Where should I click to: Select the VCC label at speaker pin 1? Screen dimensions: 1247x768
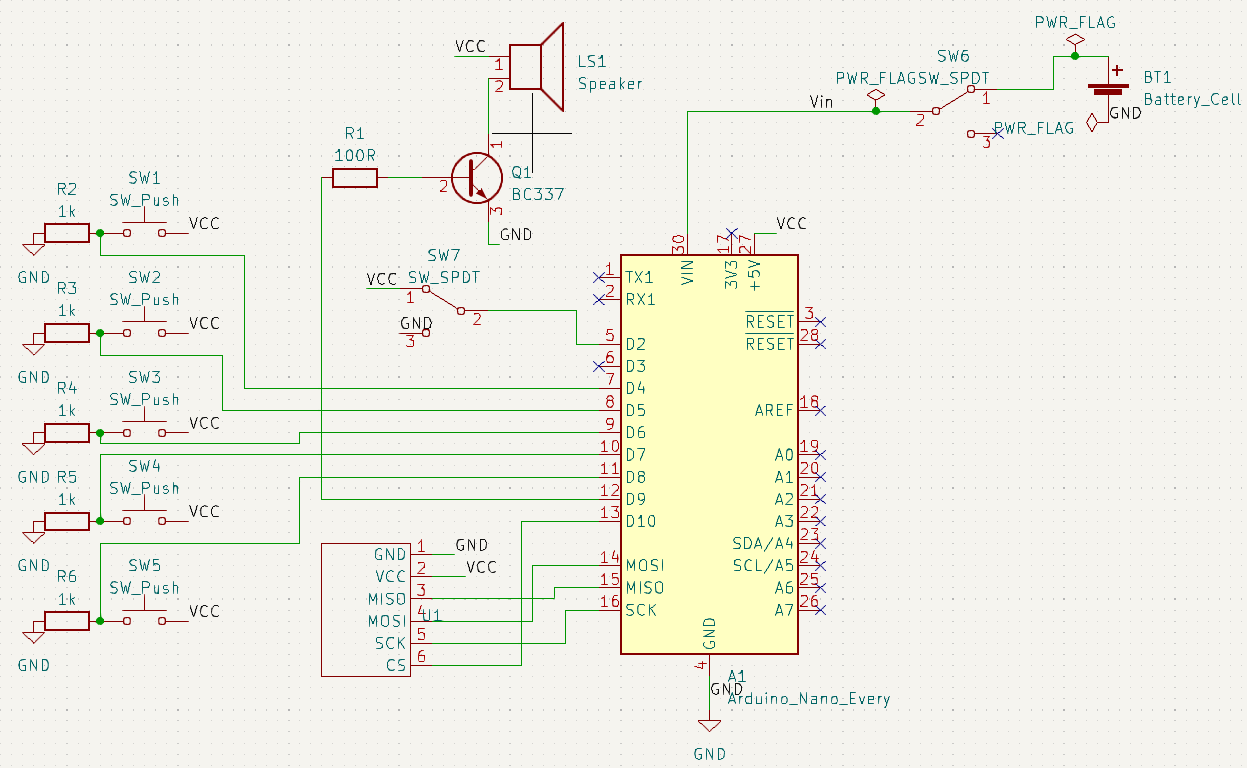point(471,46)
